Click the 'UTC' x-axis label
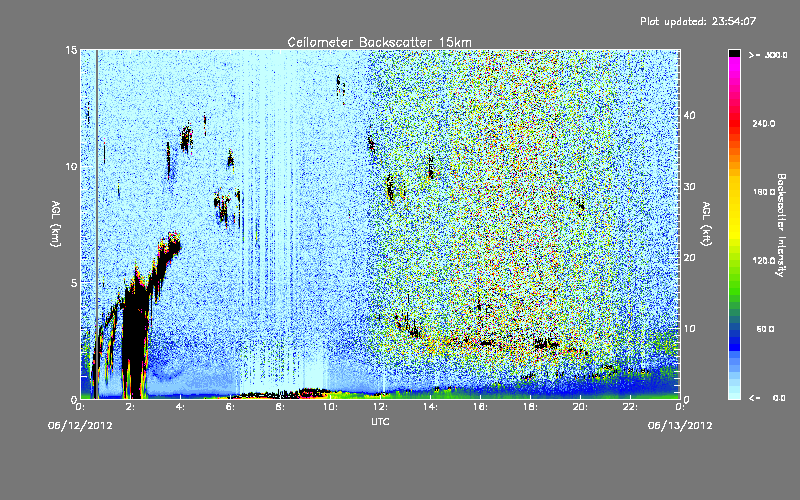This screenshot has height=500, width=800. pyautogui.click(x=380, y=421)
